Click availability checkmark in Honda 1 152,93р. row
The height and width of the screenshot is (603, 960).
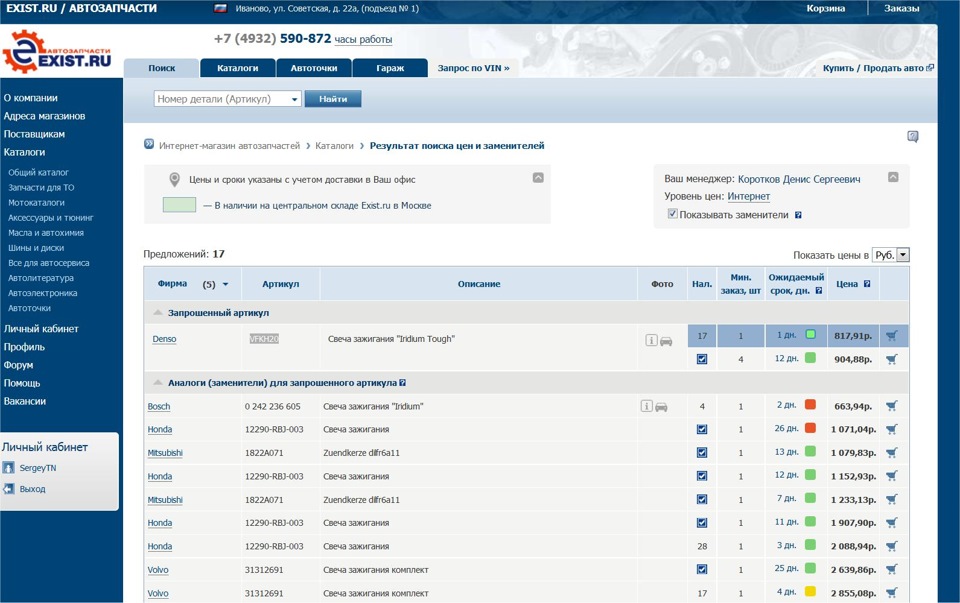(702, 476)
